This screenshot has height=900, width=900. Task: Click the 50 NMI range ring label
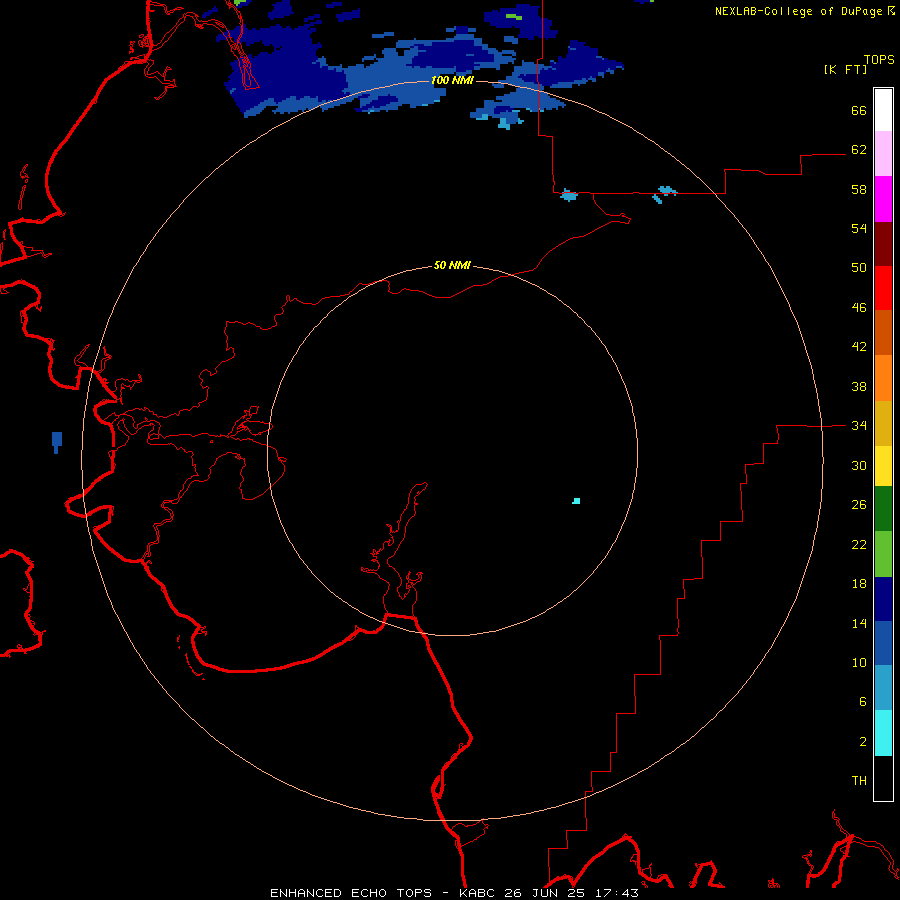click(452, 265)
